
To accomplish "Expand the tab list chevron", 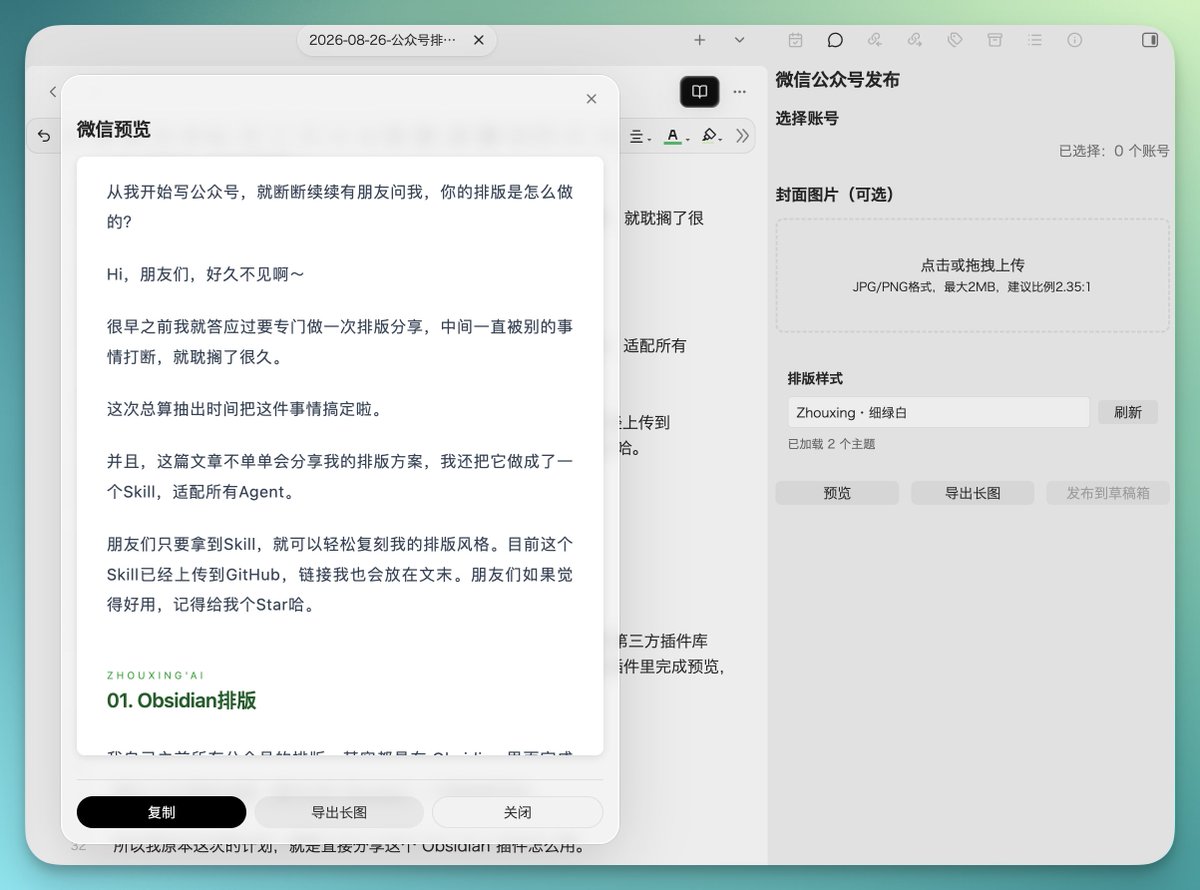I will tap(739, 40).
